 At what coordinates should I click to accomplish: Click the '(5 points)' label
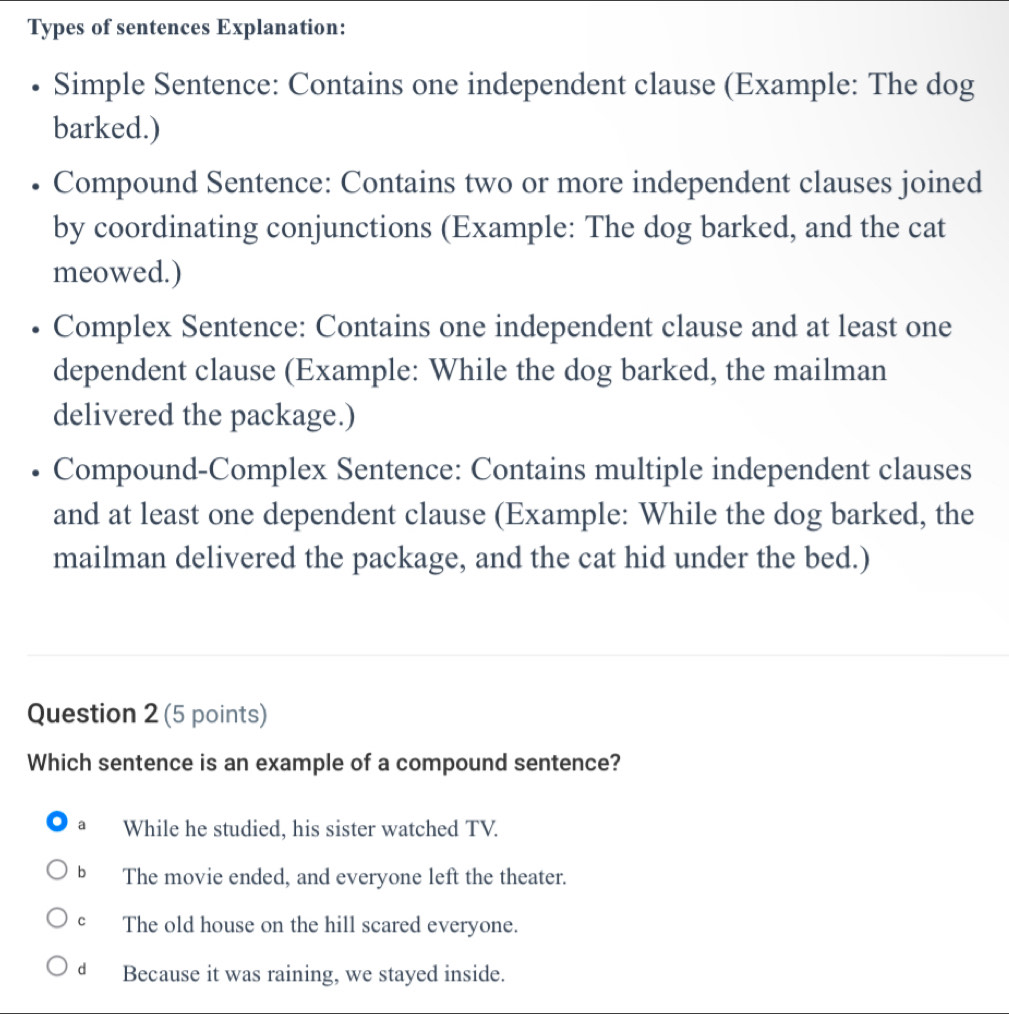(x=213, y=715)
